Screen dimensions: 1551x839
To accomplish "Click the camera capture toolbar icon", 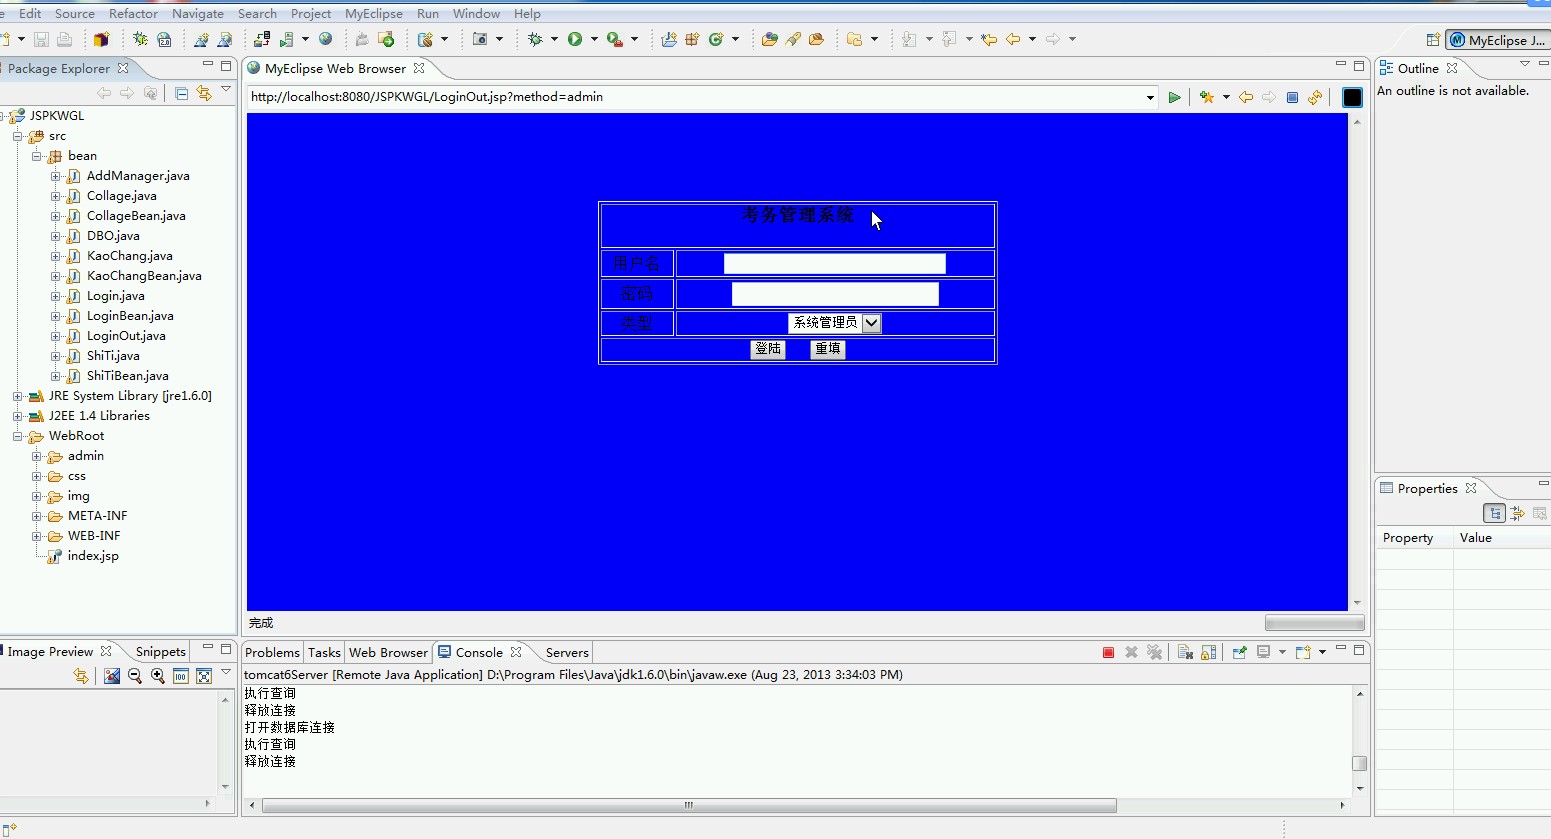I will pyautogui.click(x=480, y=39).
